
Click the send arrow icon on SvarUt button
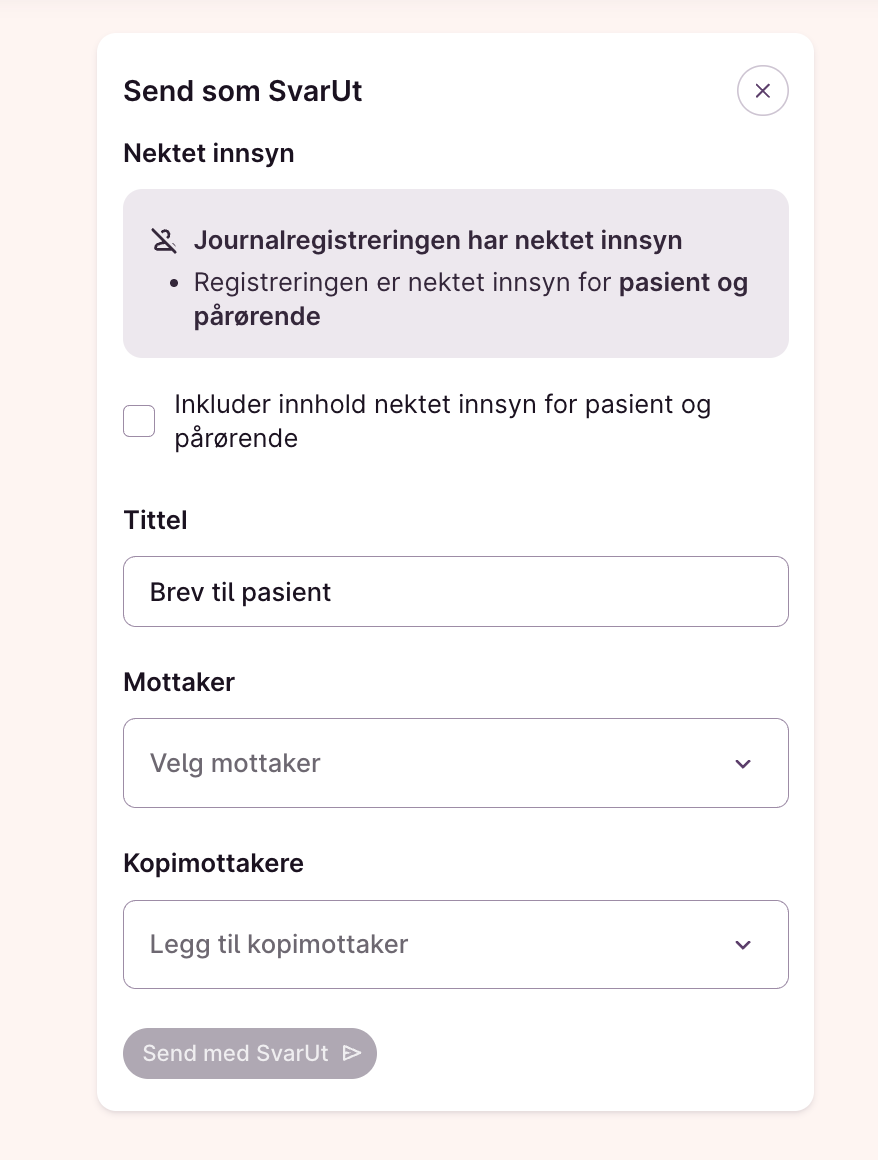pos(351,1053)
